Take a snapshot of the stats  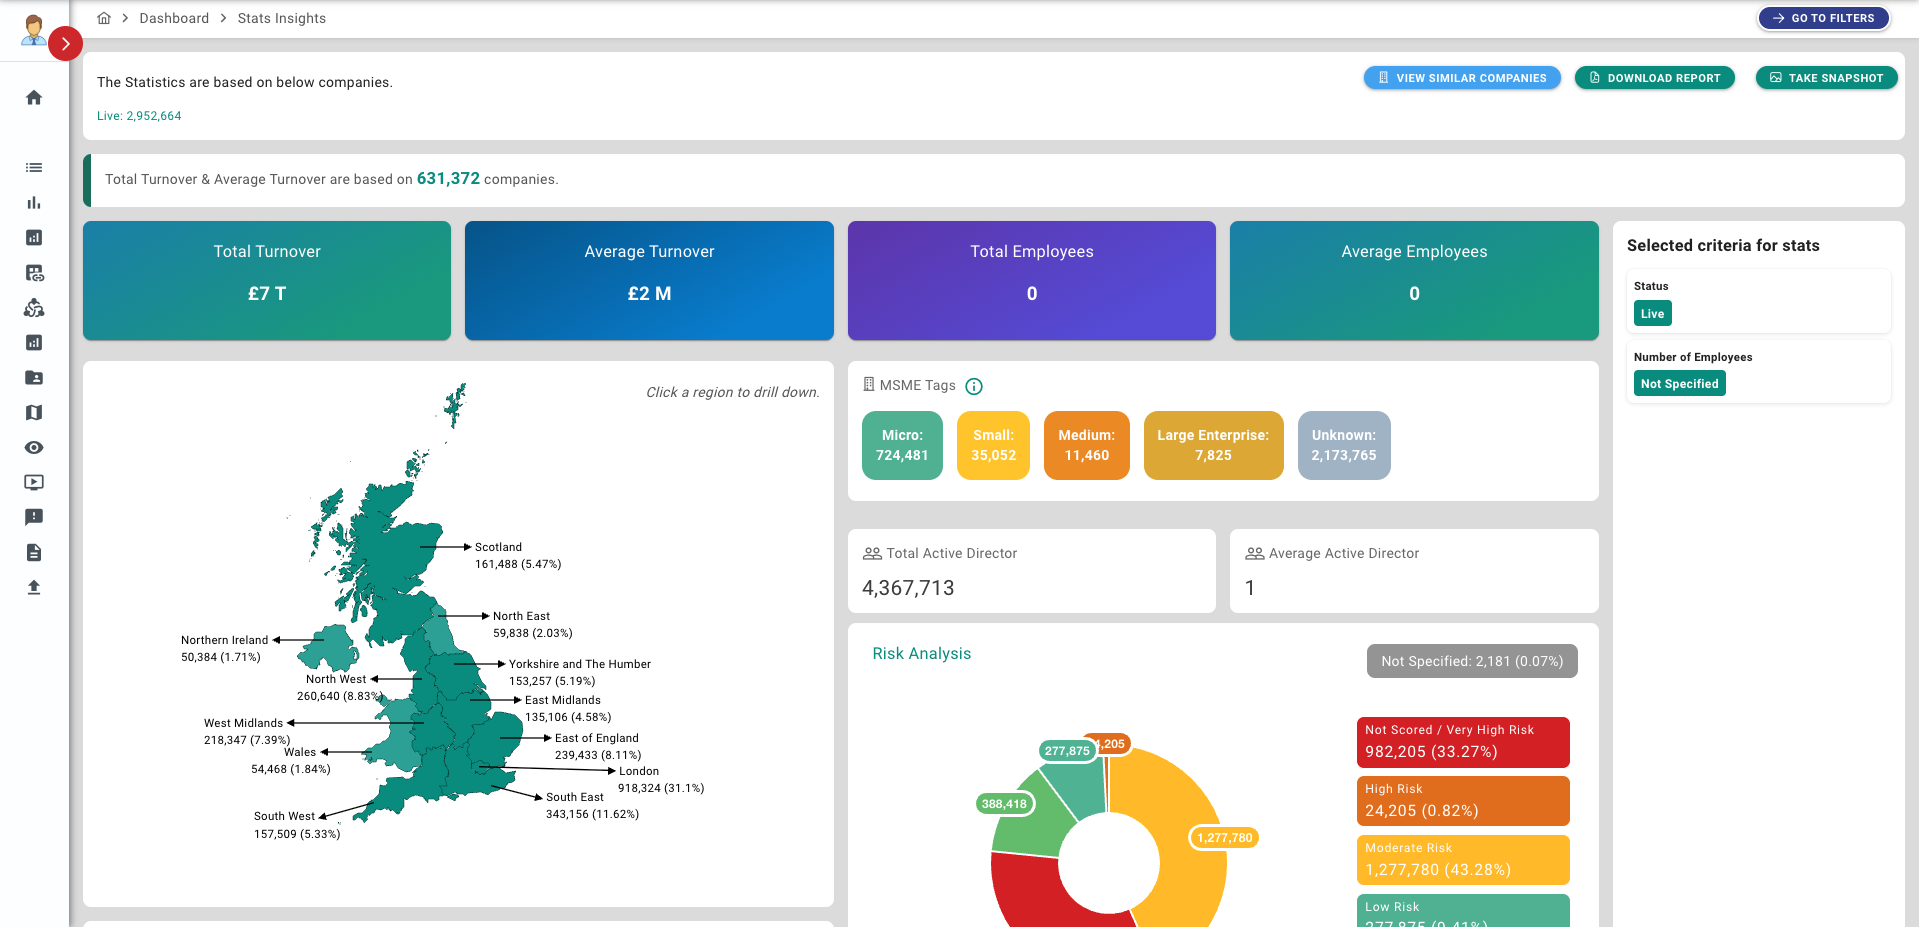coord(1827,78)
